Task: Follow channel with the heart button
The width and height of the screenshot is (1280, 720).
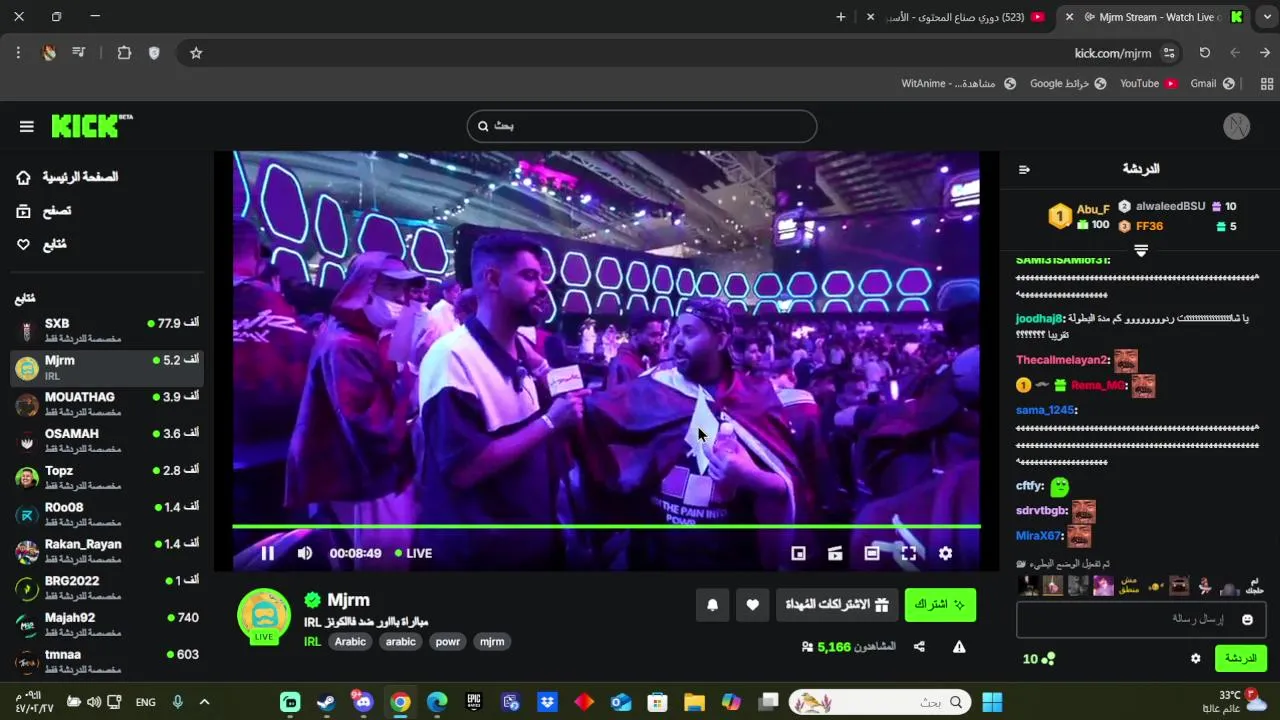Action: pos(753,604)
